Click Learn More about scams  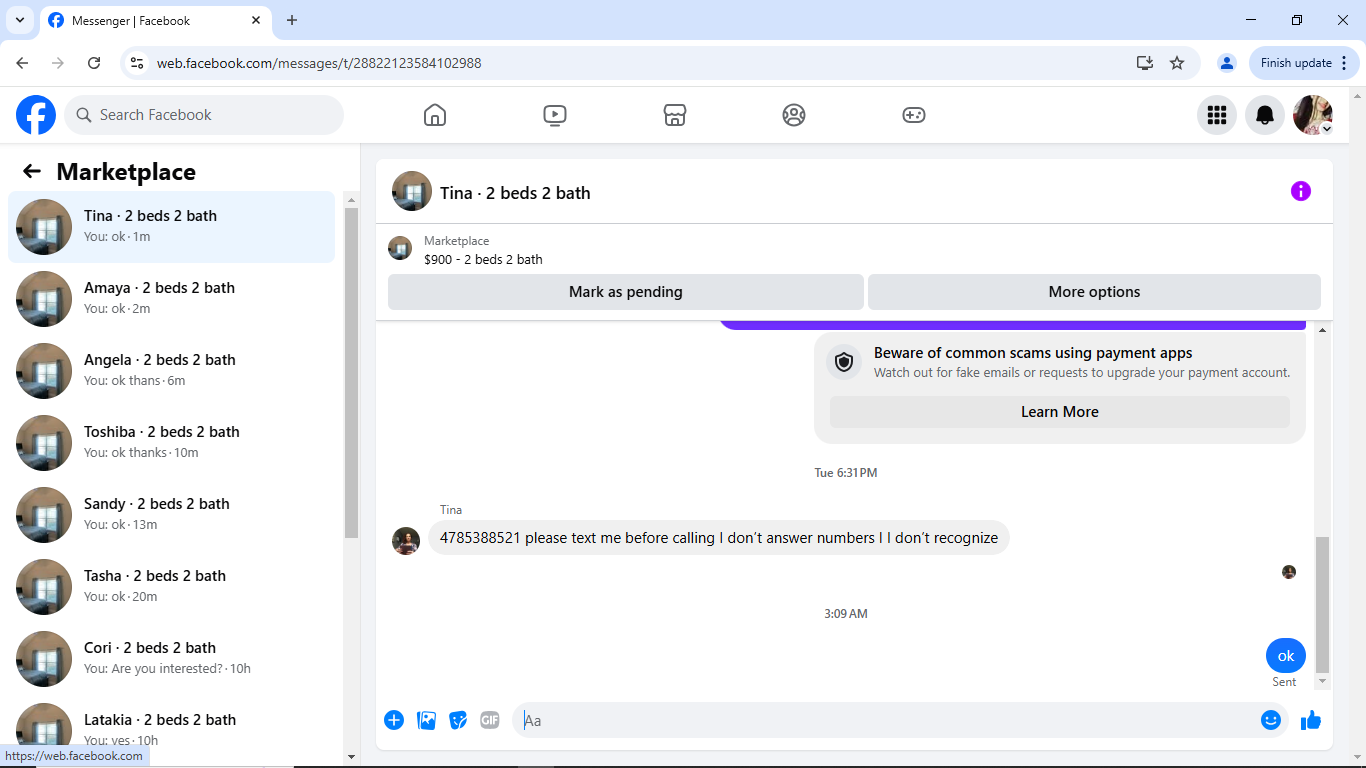click(x=1060, y=412)
